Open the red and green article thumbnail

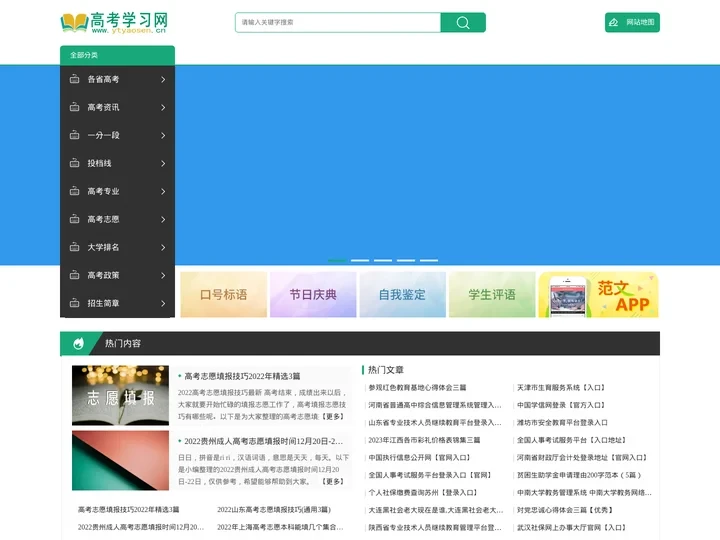click(x=120, y=461)
